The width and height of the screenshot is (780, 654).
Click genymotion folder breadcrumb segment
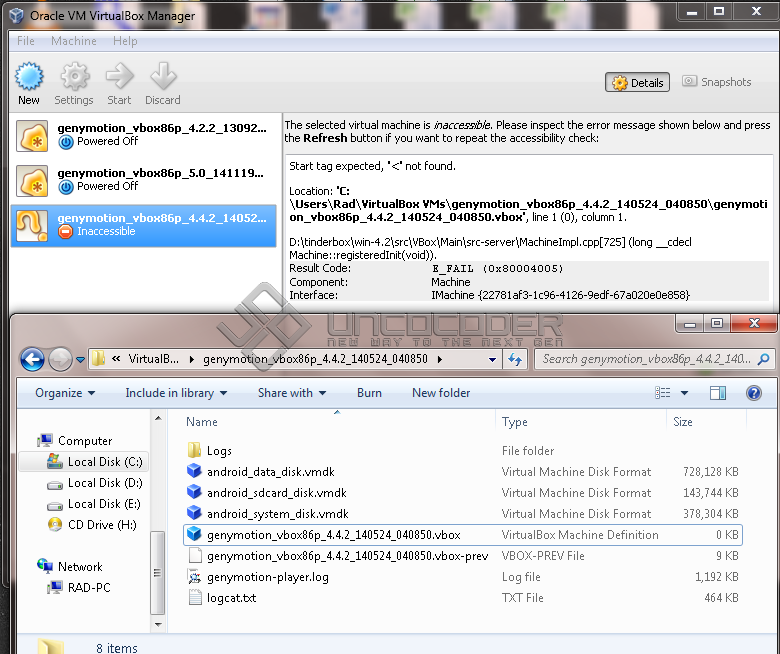(x=315, y=359)
